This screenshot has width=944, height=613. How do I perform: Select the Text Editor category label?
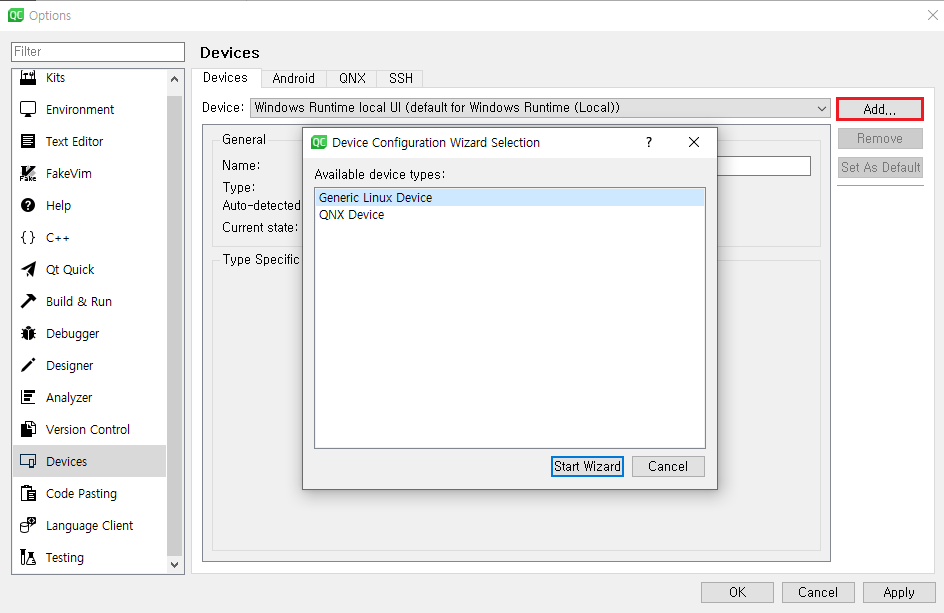coord(75,142)
